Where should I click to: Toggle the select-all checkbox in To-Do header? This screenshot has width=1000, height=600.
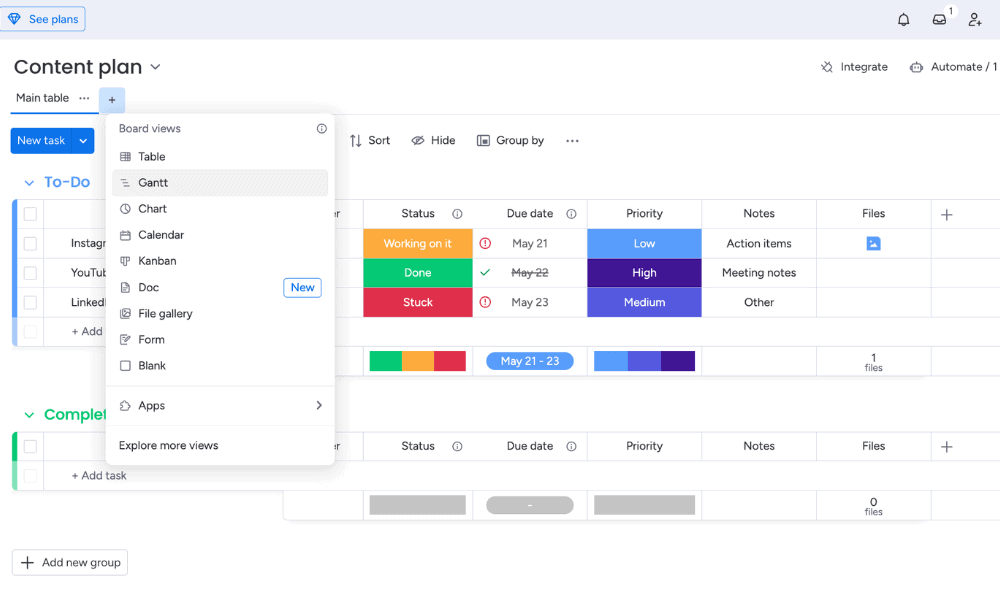30,214
